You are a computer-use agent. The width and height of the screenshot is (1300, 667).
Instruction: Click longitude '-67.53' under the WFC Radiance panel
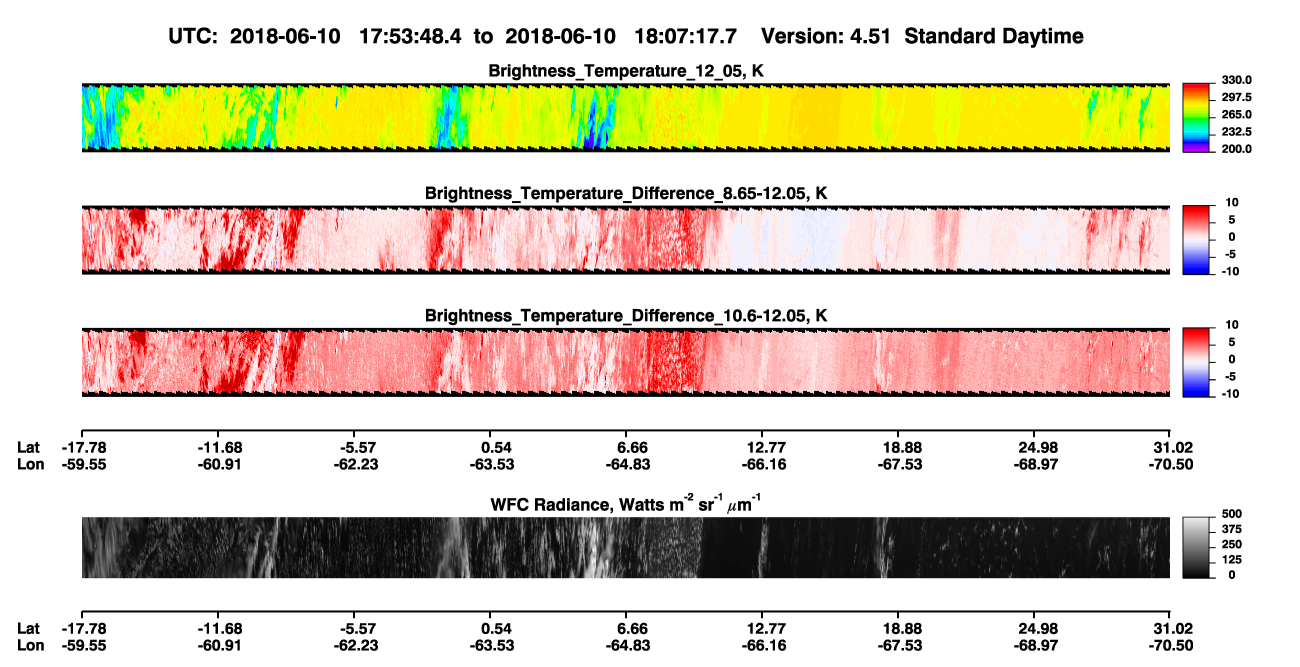tap(900, 645)
